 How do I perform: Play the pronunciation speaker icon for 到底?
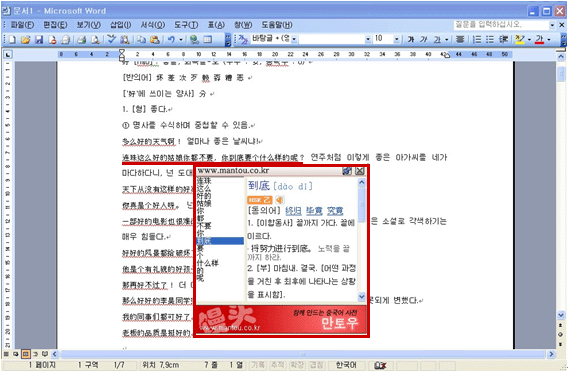(x=280, y=200)
